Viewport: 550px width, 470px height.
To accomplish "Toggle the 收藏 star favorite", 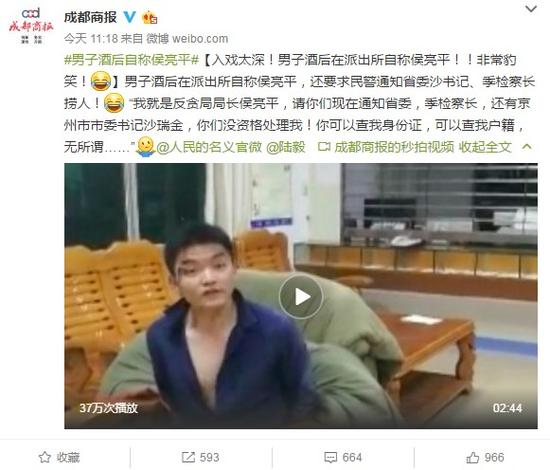I will tap(59, 457).
